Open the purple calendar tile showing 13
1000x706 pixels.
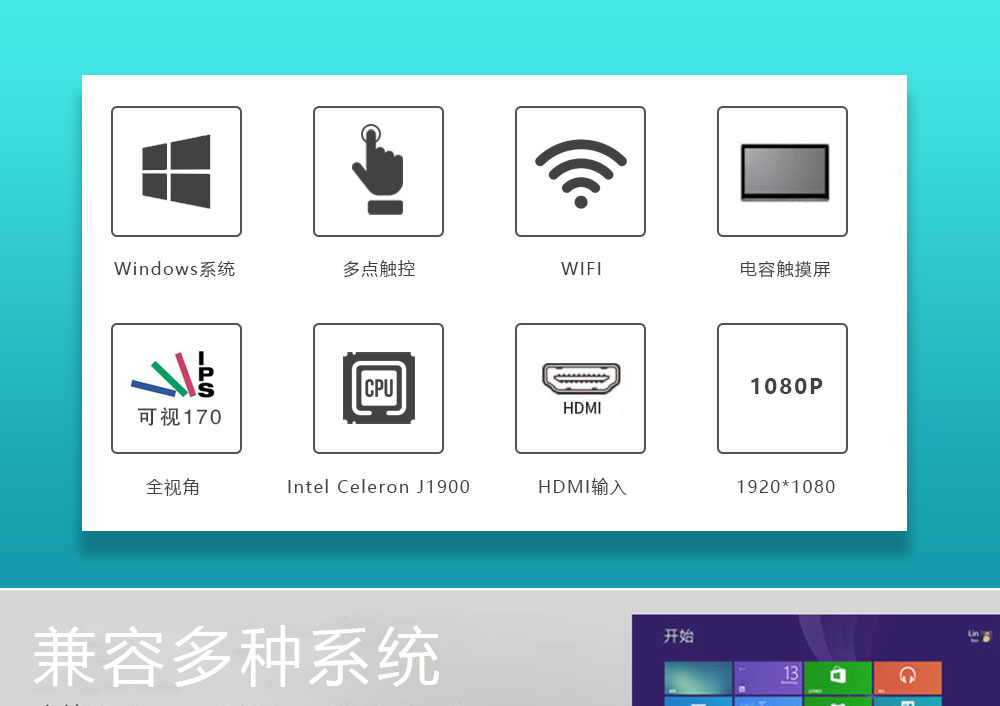[768, 677]
